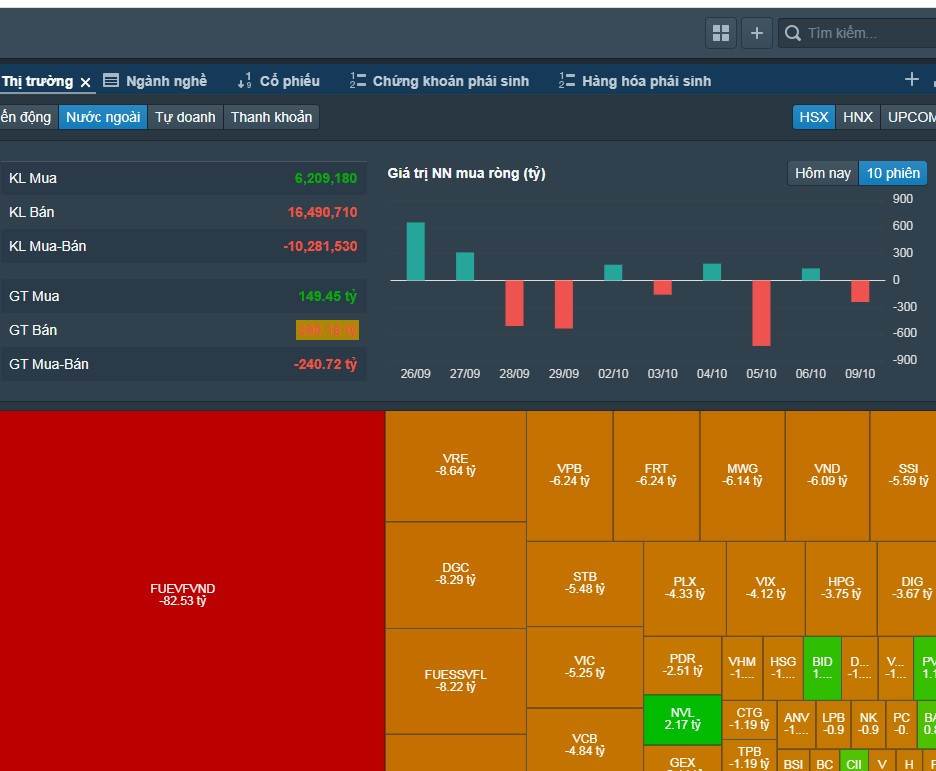The height and width of the screenshot is (771, 936).
Task: Click the plus button beside the search box
Action: pyautogui.click(x=756, y=33)
